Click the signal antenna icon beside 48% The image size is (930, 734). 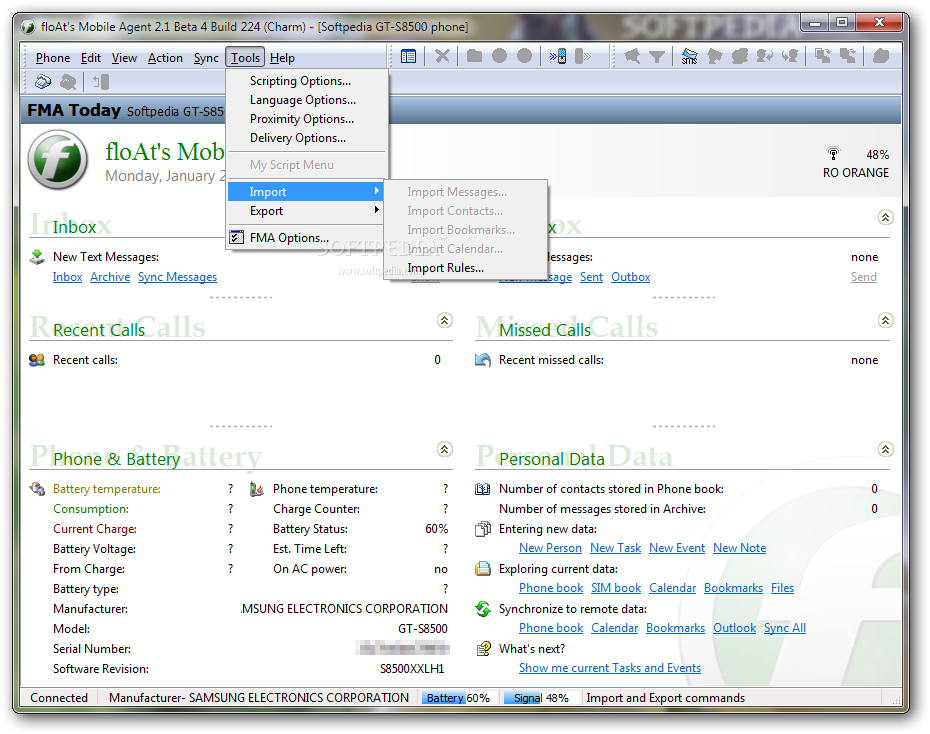tap(833, 154)
